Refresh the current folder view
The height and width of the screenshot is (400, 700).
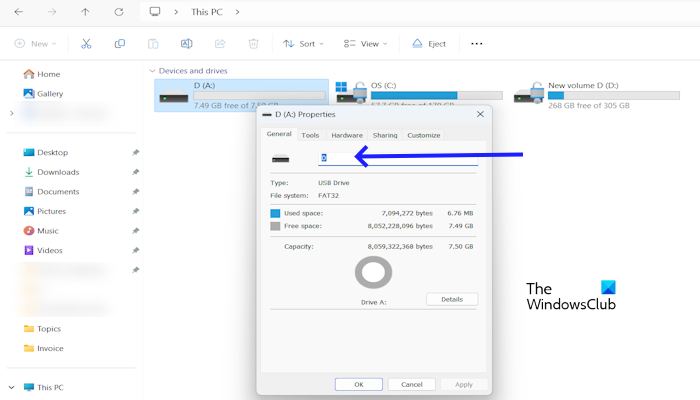119,12
